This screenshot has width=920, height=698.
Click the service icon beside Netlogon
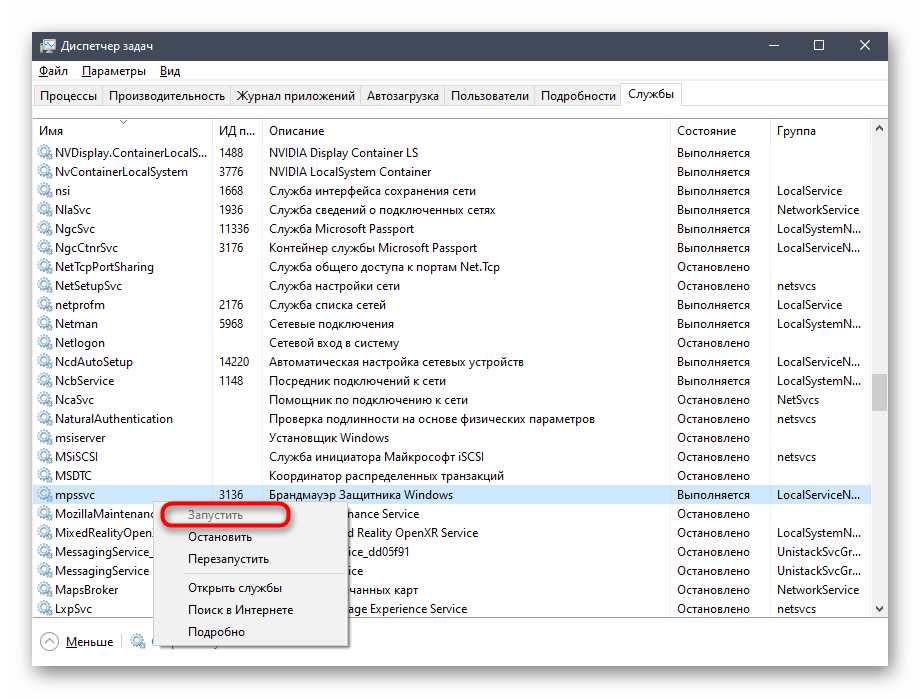(45, 343)
